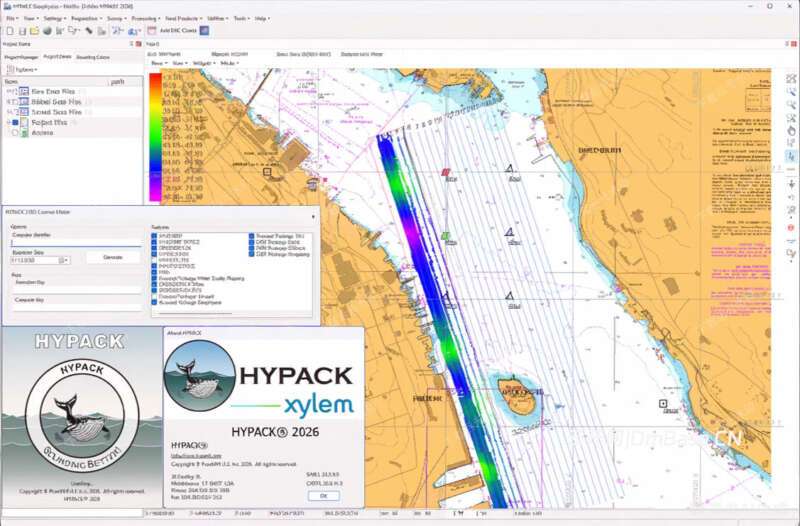
Task: Toggle the HYSWEEP feature checkbox
Action: click(x=154, y=236)
